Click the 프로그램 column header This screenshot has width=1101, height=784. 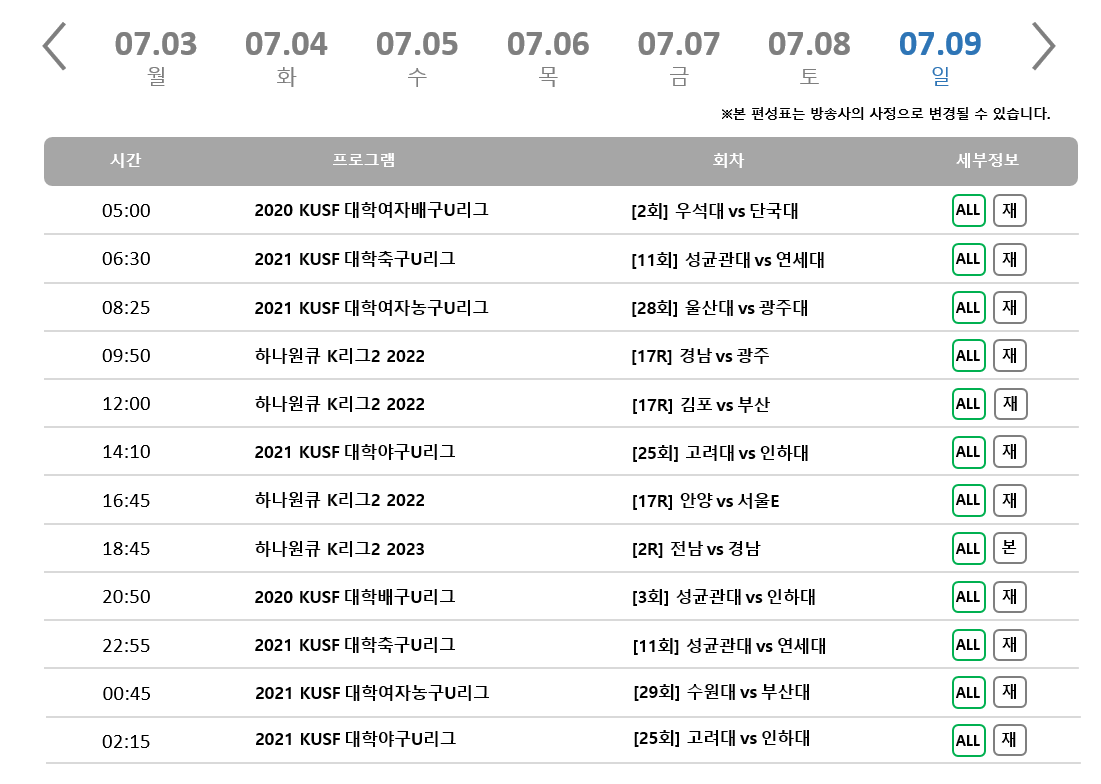364,161
